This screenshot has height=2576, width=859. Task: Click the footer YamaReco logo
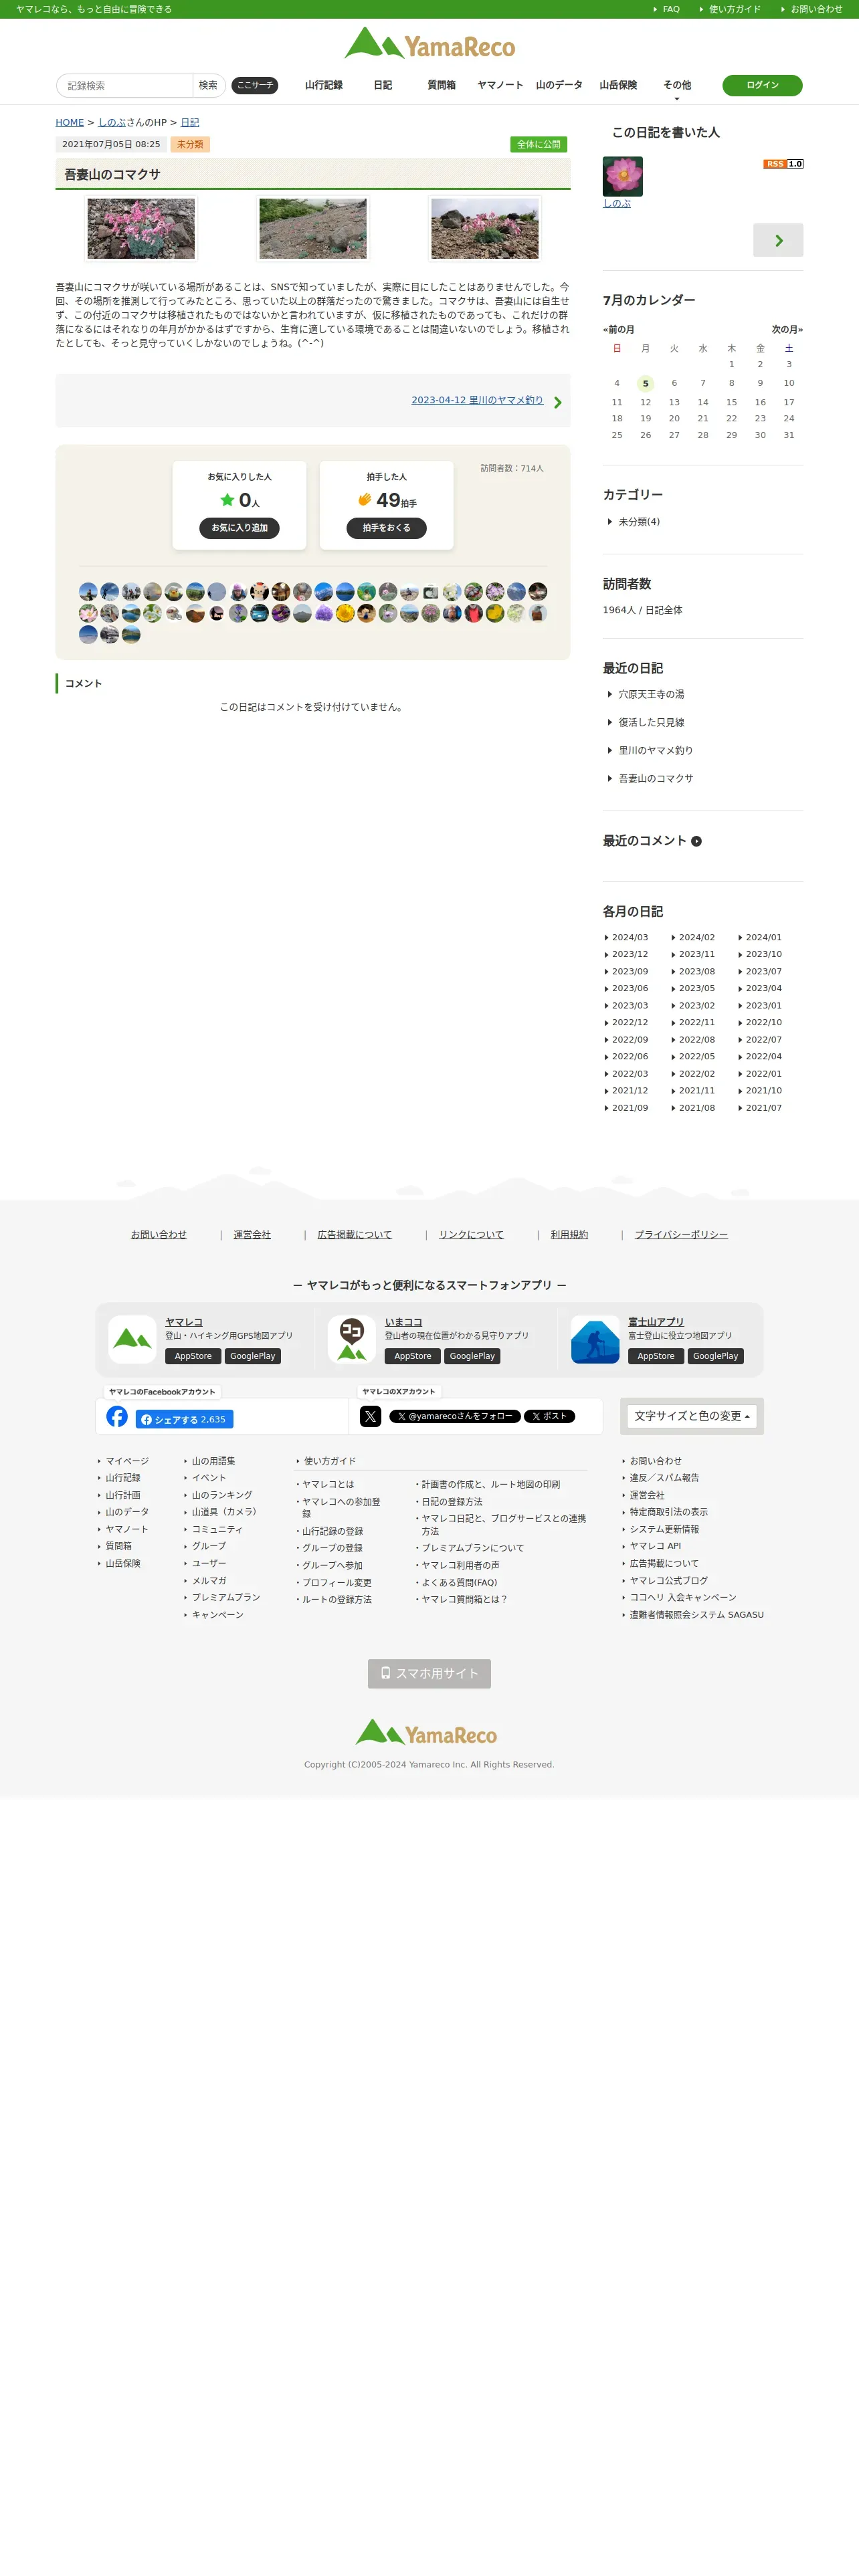(x=427, y=1732)
